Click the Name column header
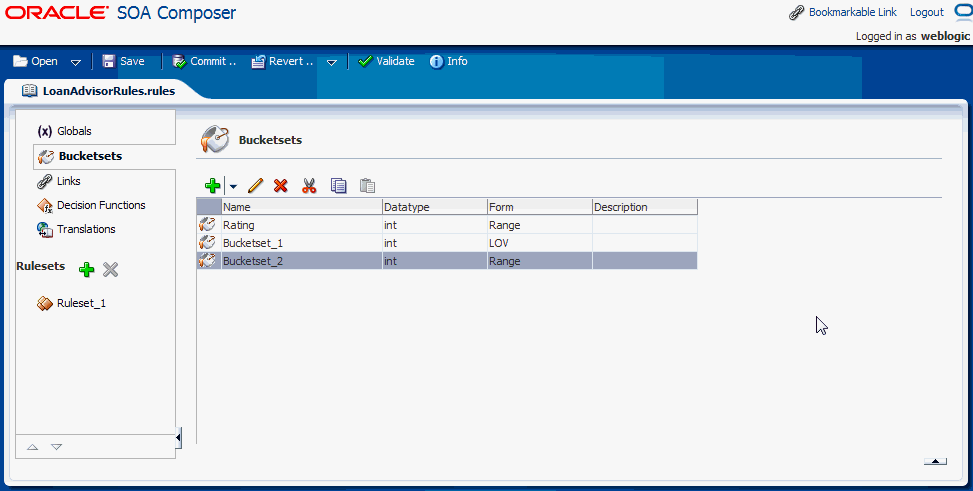 click(x=302, y=207)
